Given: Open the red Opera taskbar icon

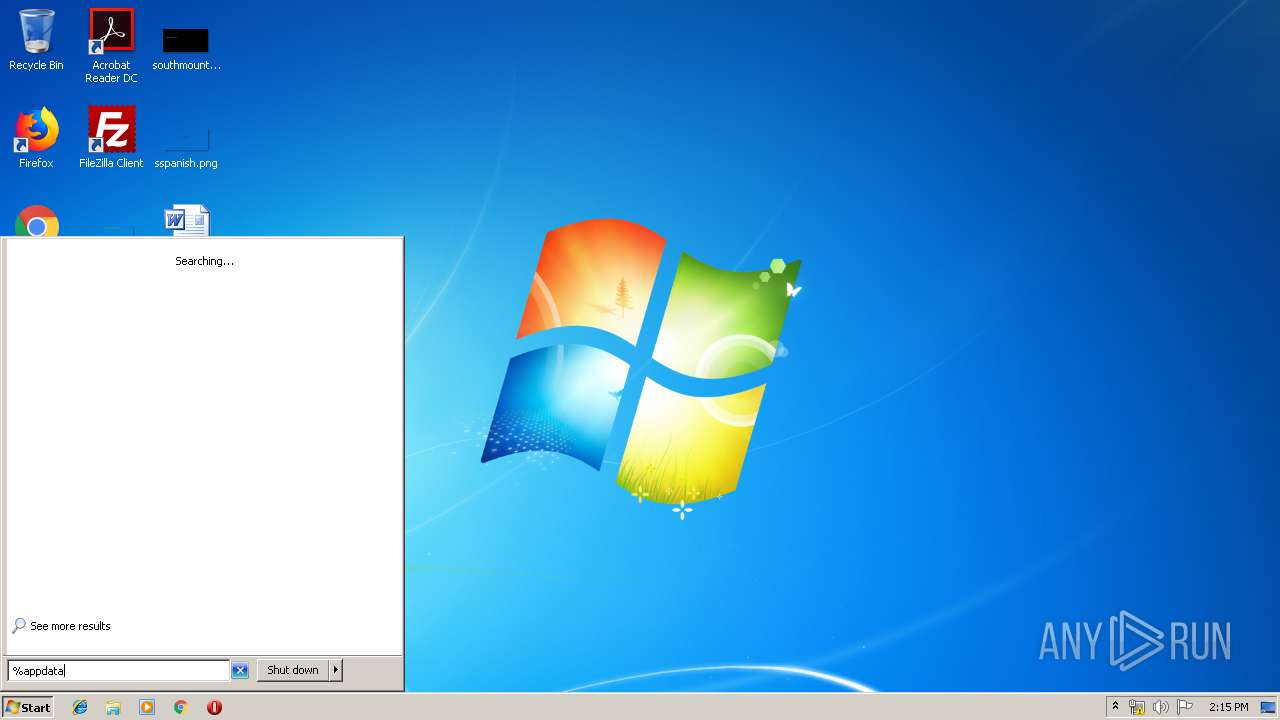Looking at the screenshot, I should pos(214,707).
